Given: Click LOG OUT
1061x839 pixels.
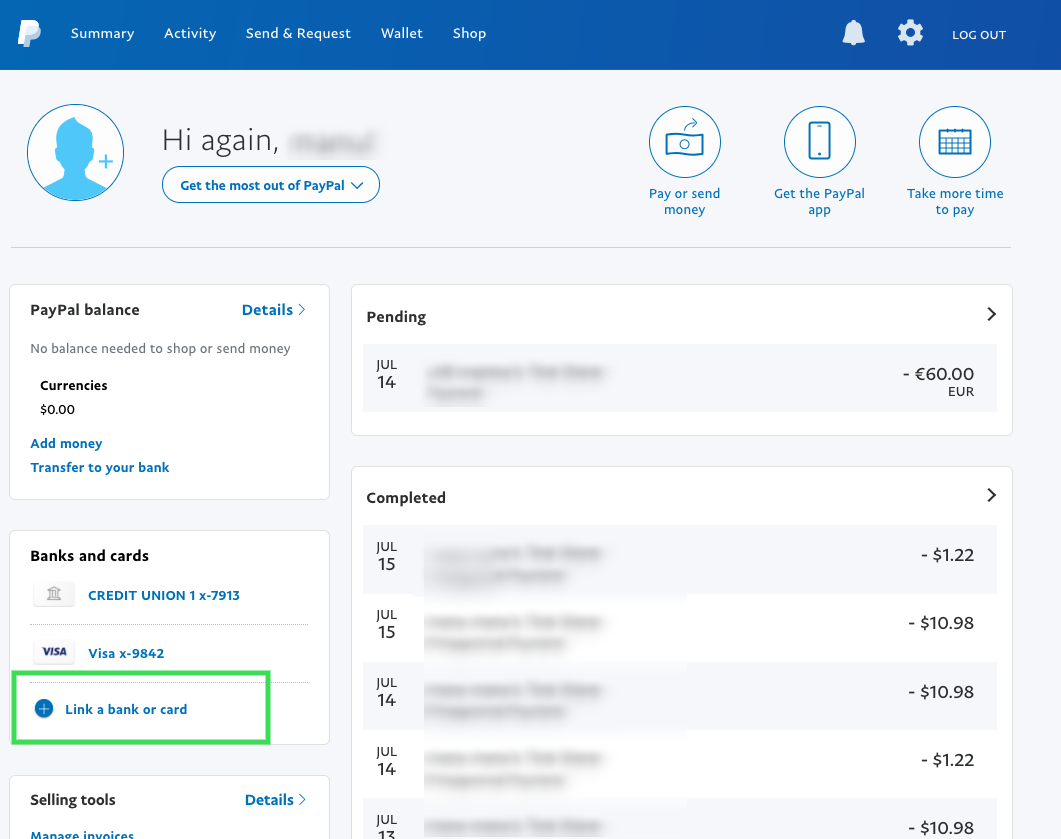Looking at the screenshot, I should pos(979,35).
